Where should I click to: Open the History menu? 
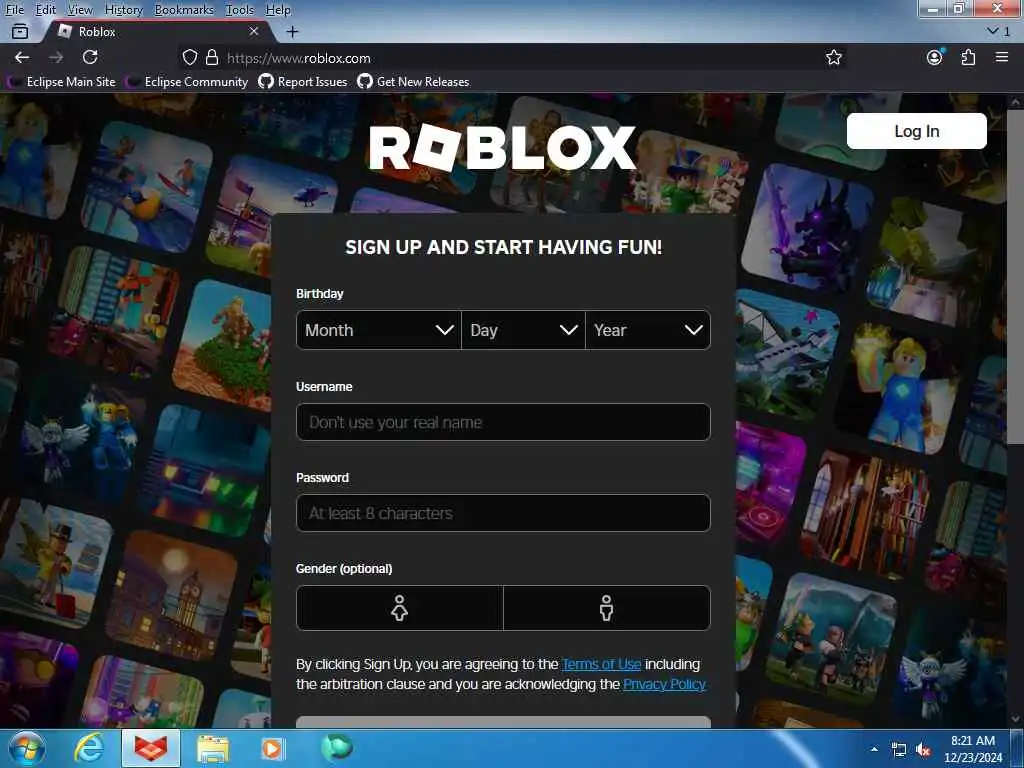point(123,10)
